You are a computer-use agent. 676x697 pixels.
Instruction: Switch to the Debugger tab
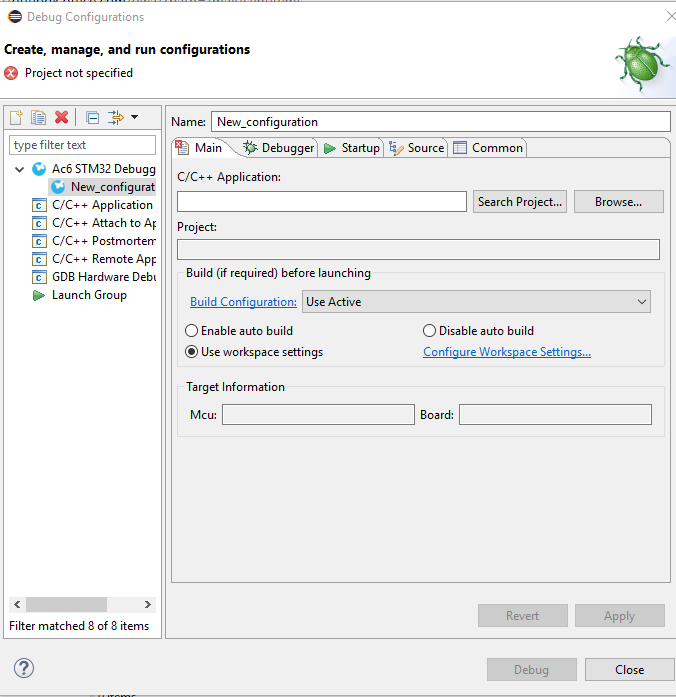(279, 148)
